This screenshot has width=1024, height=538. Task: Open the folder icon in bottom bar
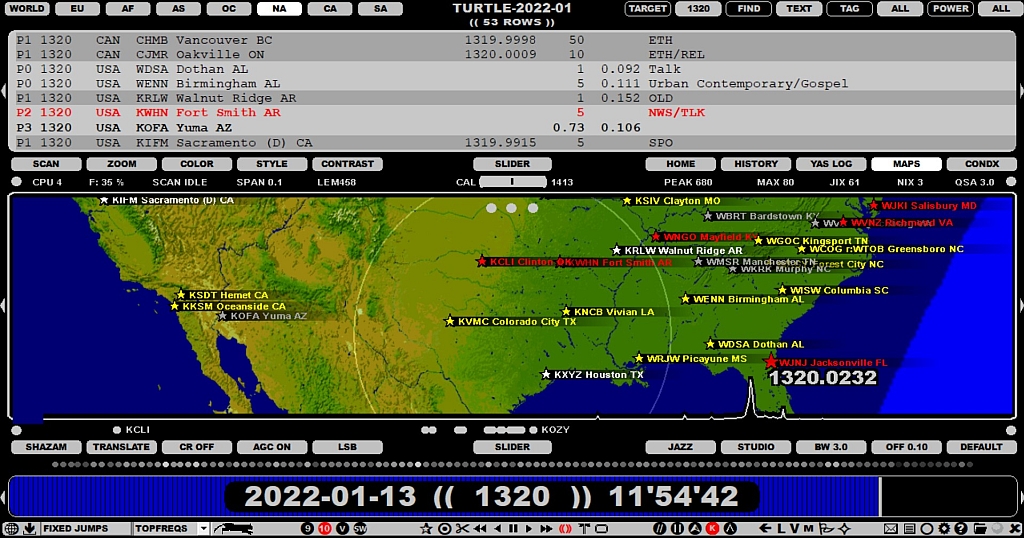979,528
